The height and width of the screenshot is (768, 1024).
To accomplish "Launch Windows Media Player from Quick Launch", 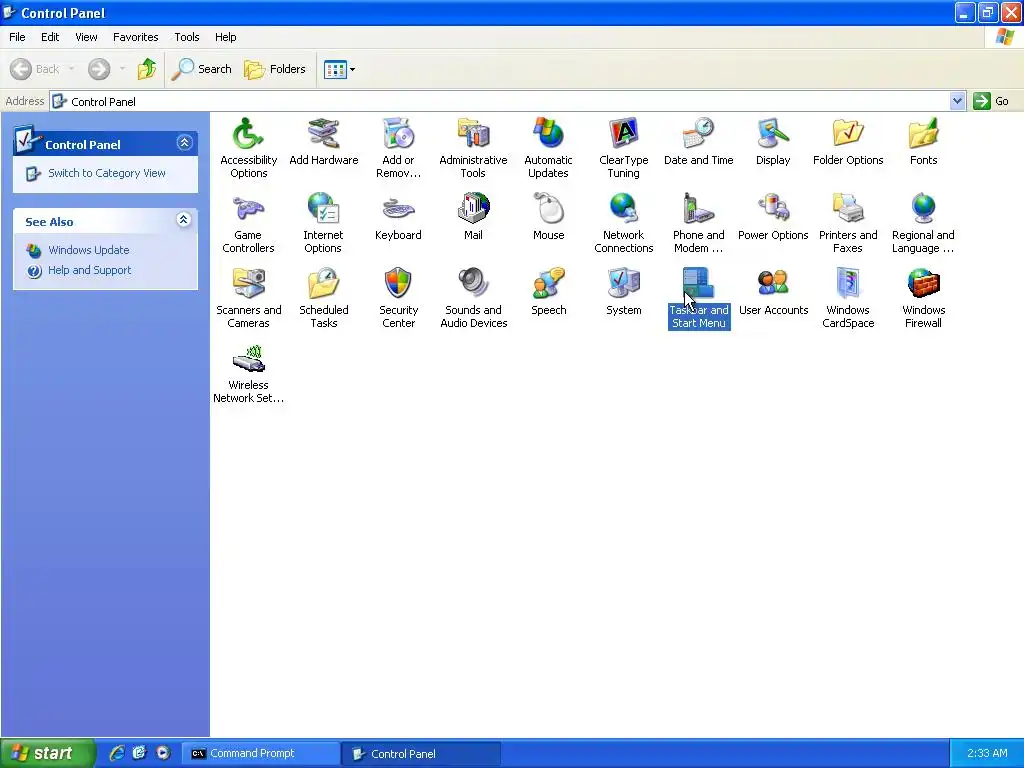I will (x=163, y=753).
